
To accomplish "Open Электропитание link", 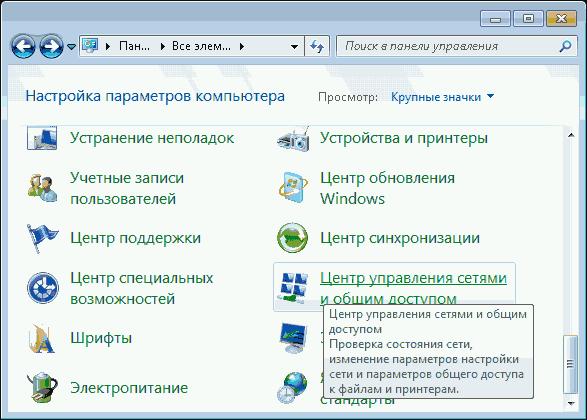I will point(129,388).
